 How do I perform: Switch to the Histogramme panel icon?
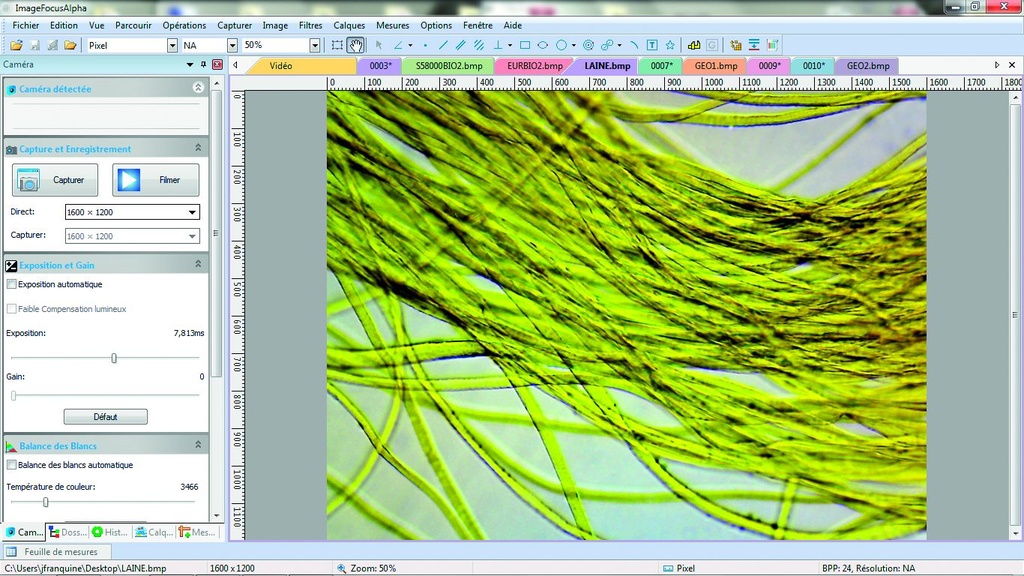(x=107, y=532)
